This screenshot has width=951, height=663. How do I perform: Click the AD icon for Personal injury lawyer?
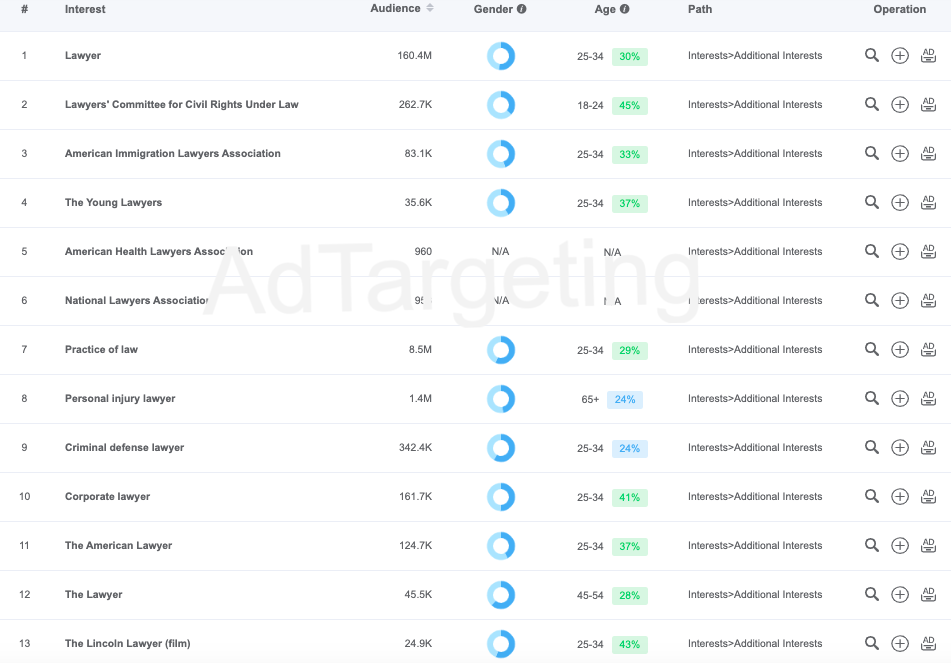tap(928, 399)
